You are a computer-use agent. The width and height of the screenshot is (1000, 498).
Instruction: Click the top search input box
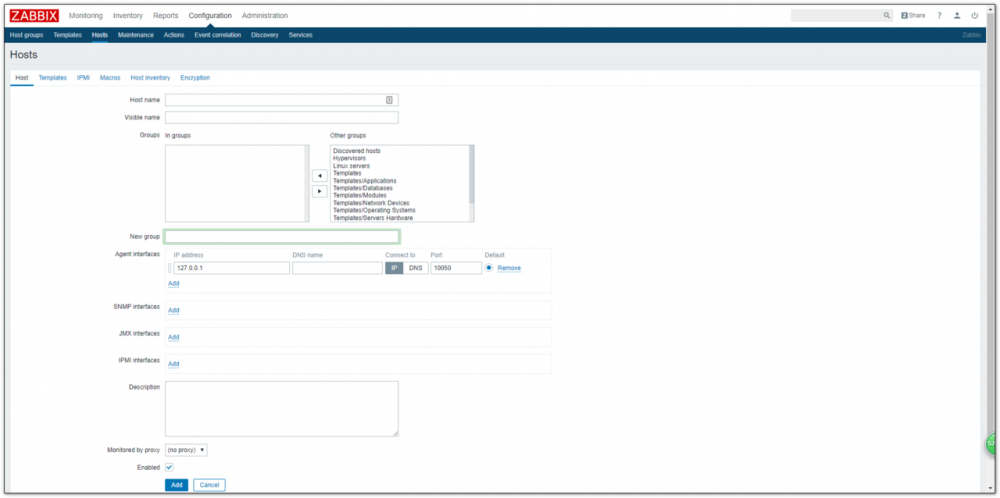[x=842, y=15]
